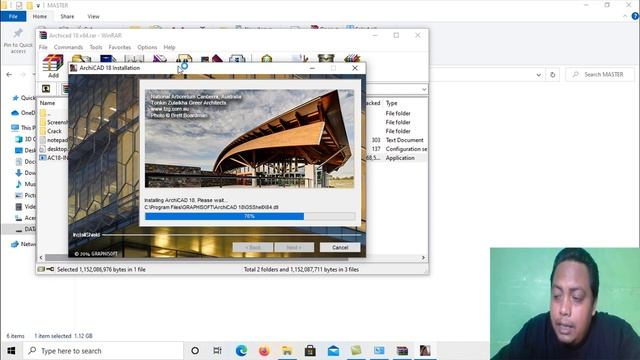The width and height of the screenshot is (640, 360).
Task: Click the WinRAR Info toolbar icon
Action: [237, 59]
